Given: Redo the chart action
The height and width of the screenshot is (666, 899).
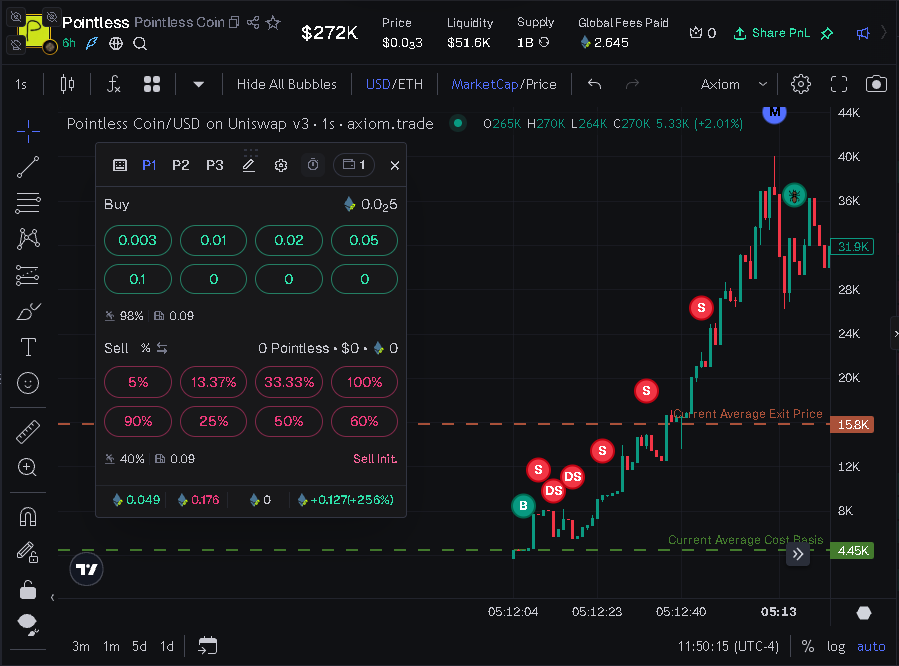Looking at the screenshot, I should pyautogui.click(x=632, y=85).
